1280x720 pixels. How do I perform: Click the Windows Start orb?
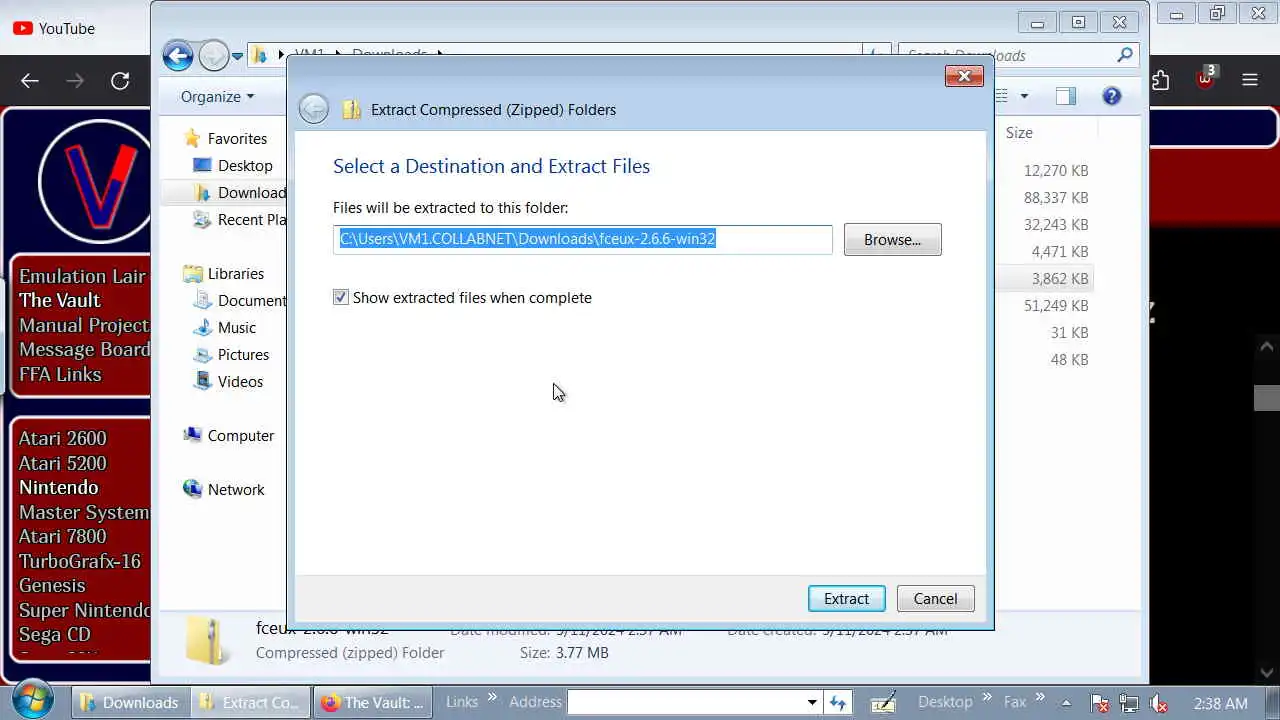(33, 701)
